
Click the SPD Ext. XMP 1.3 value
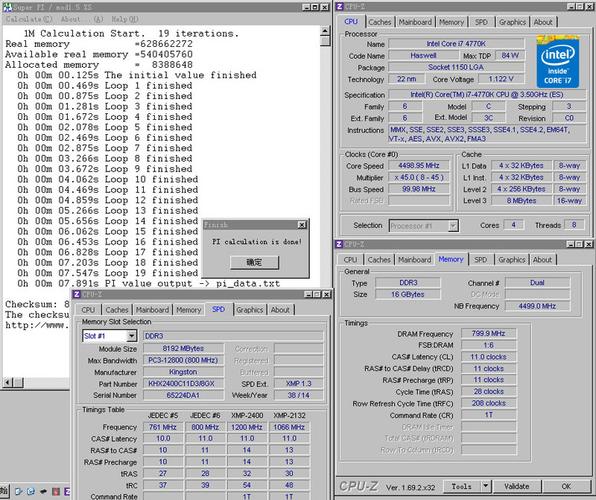[x=298, y=384]
